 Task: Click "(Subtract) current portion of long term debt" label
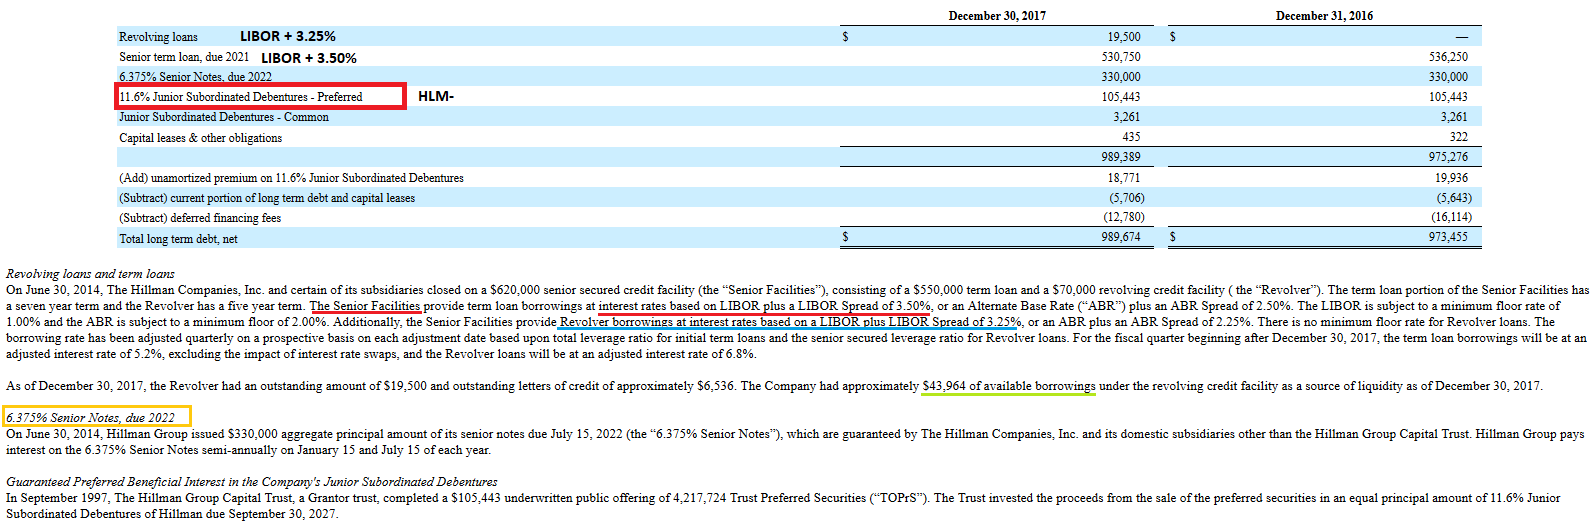267,198
